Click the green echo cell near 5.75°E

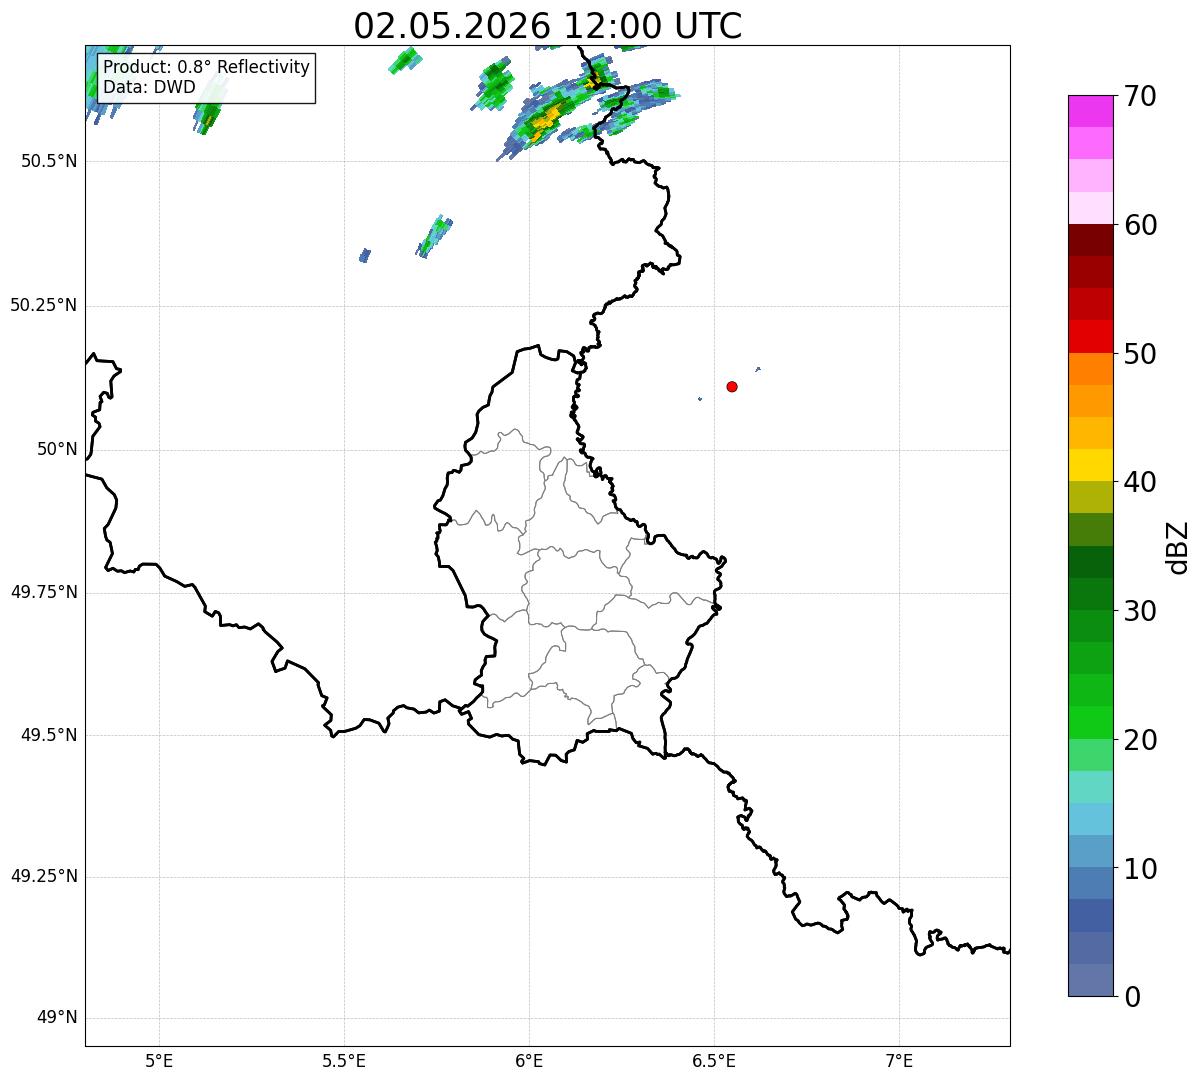pyautogui.click(x=435, y=237)
